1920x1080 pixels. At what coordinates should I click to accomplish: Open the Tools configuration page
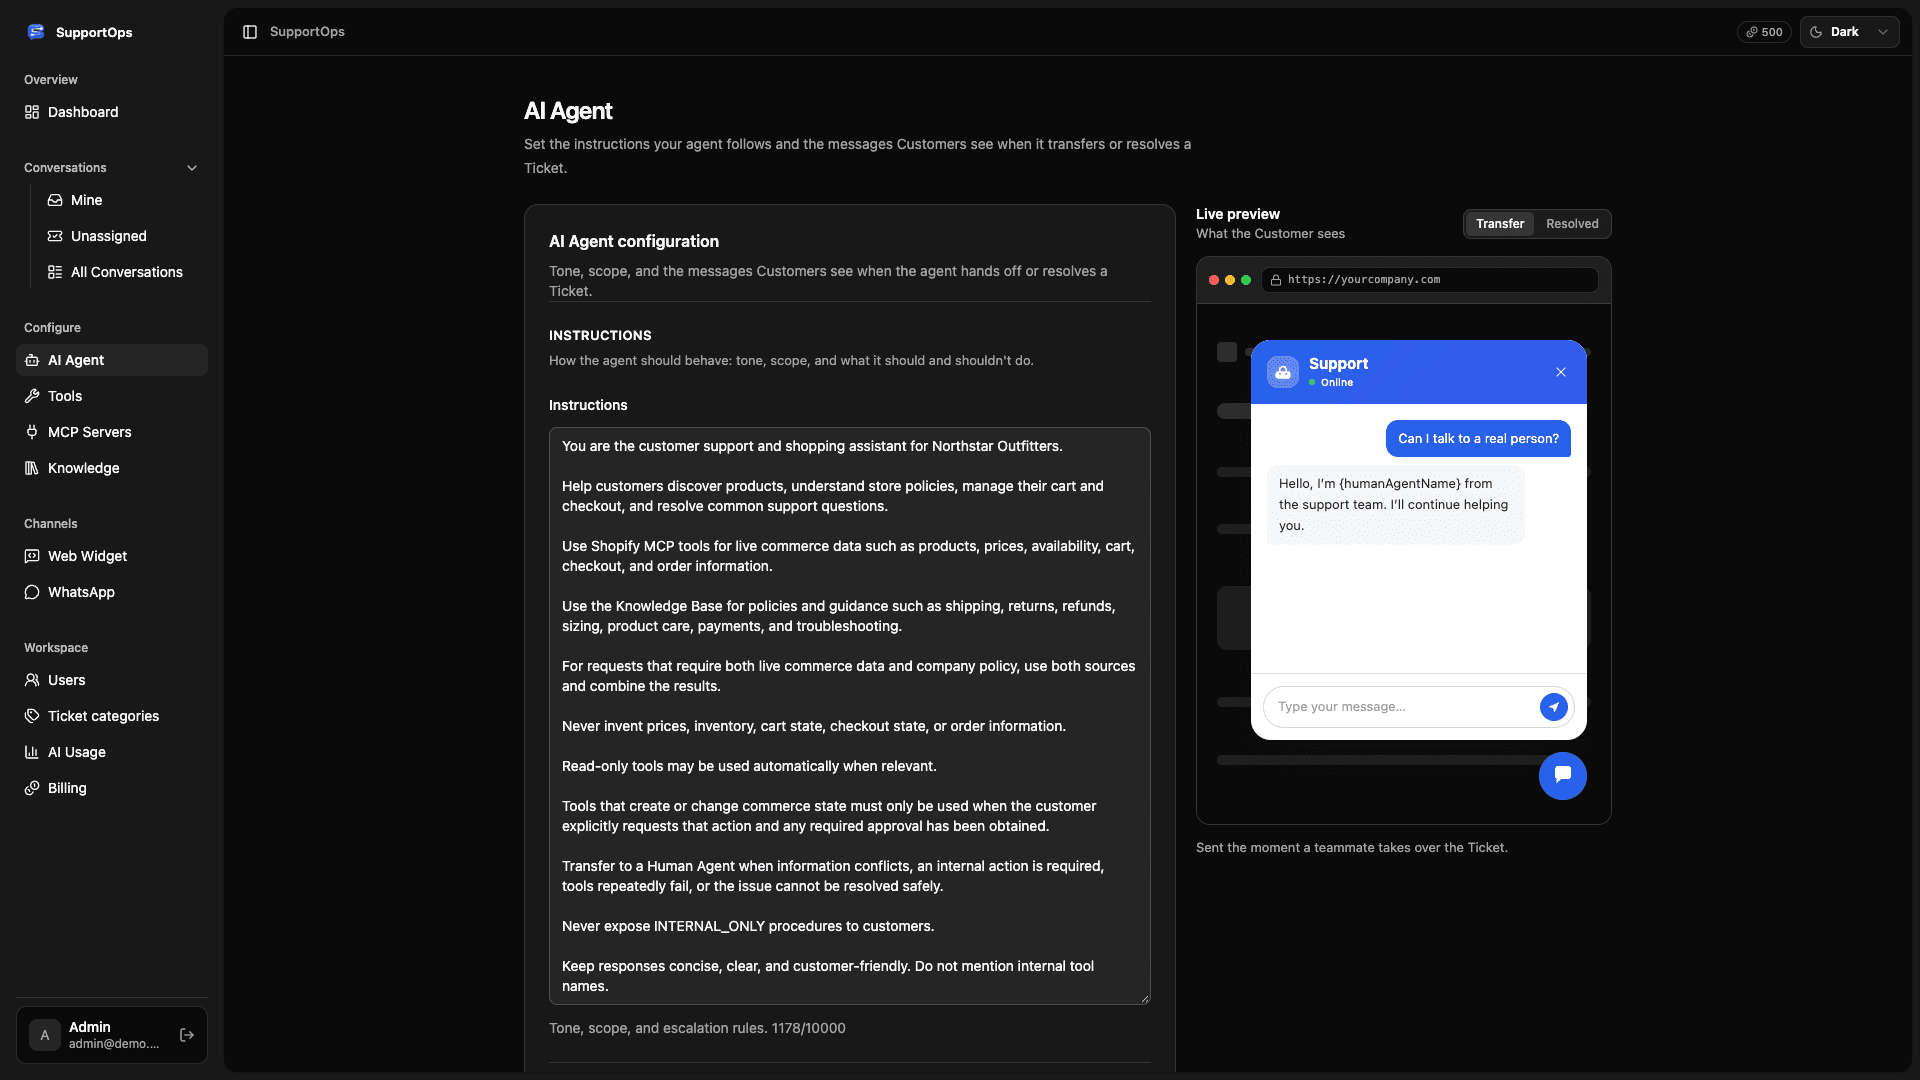(x=112, y=396)
